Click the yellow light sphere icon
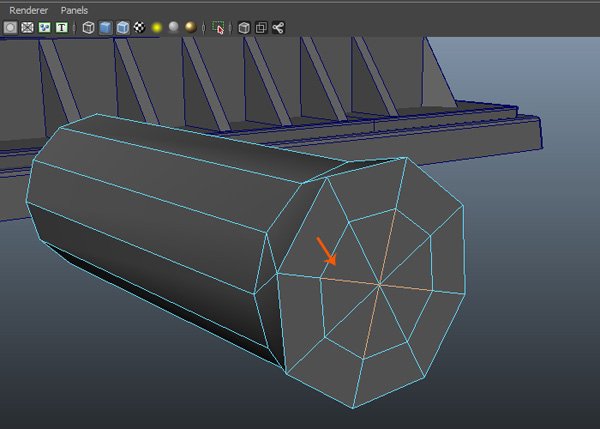Image resolution: width=600 pixels, height=429 pixels. click(x=157, y=28)
